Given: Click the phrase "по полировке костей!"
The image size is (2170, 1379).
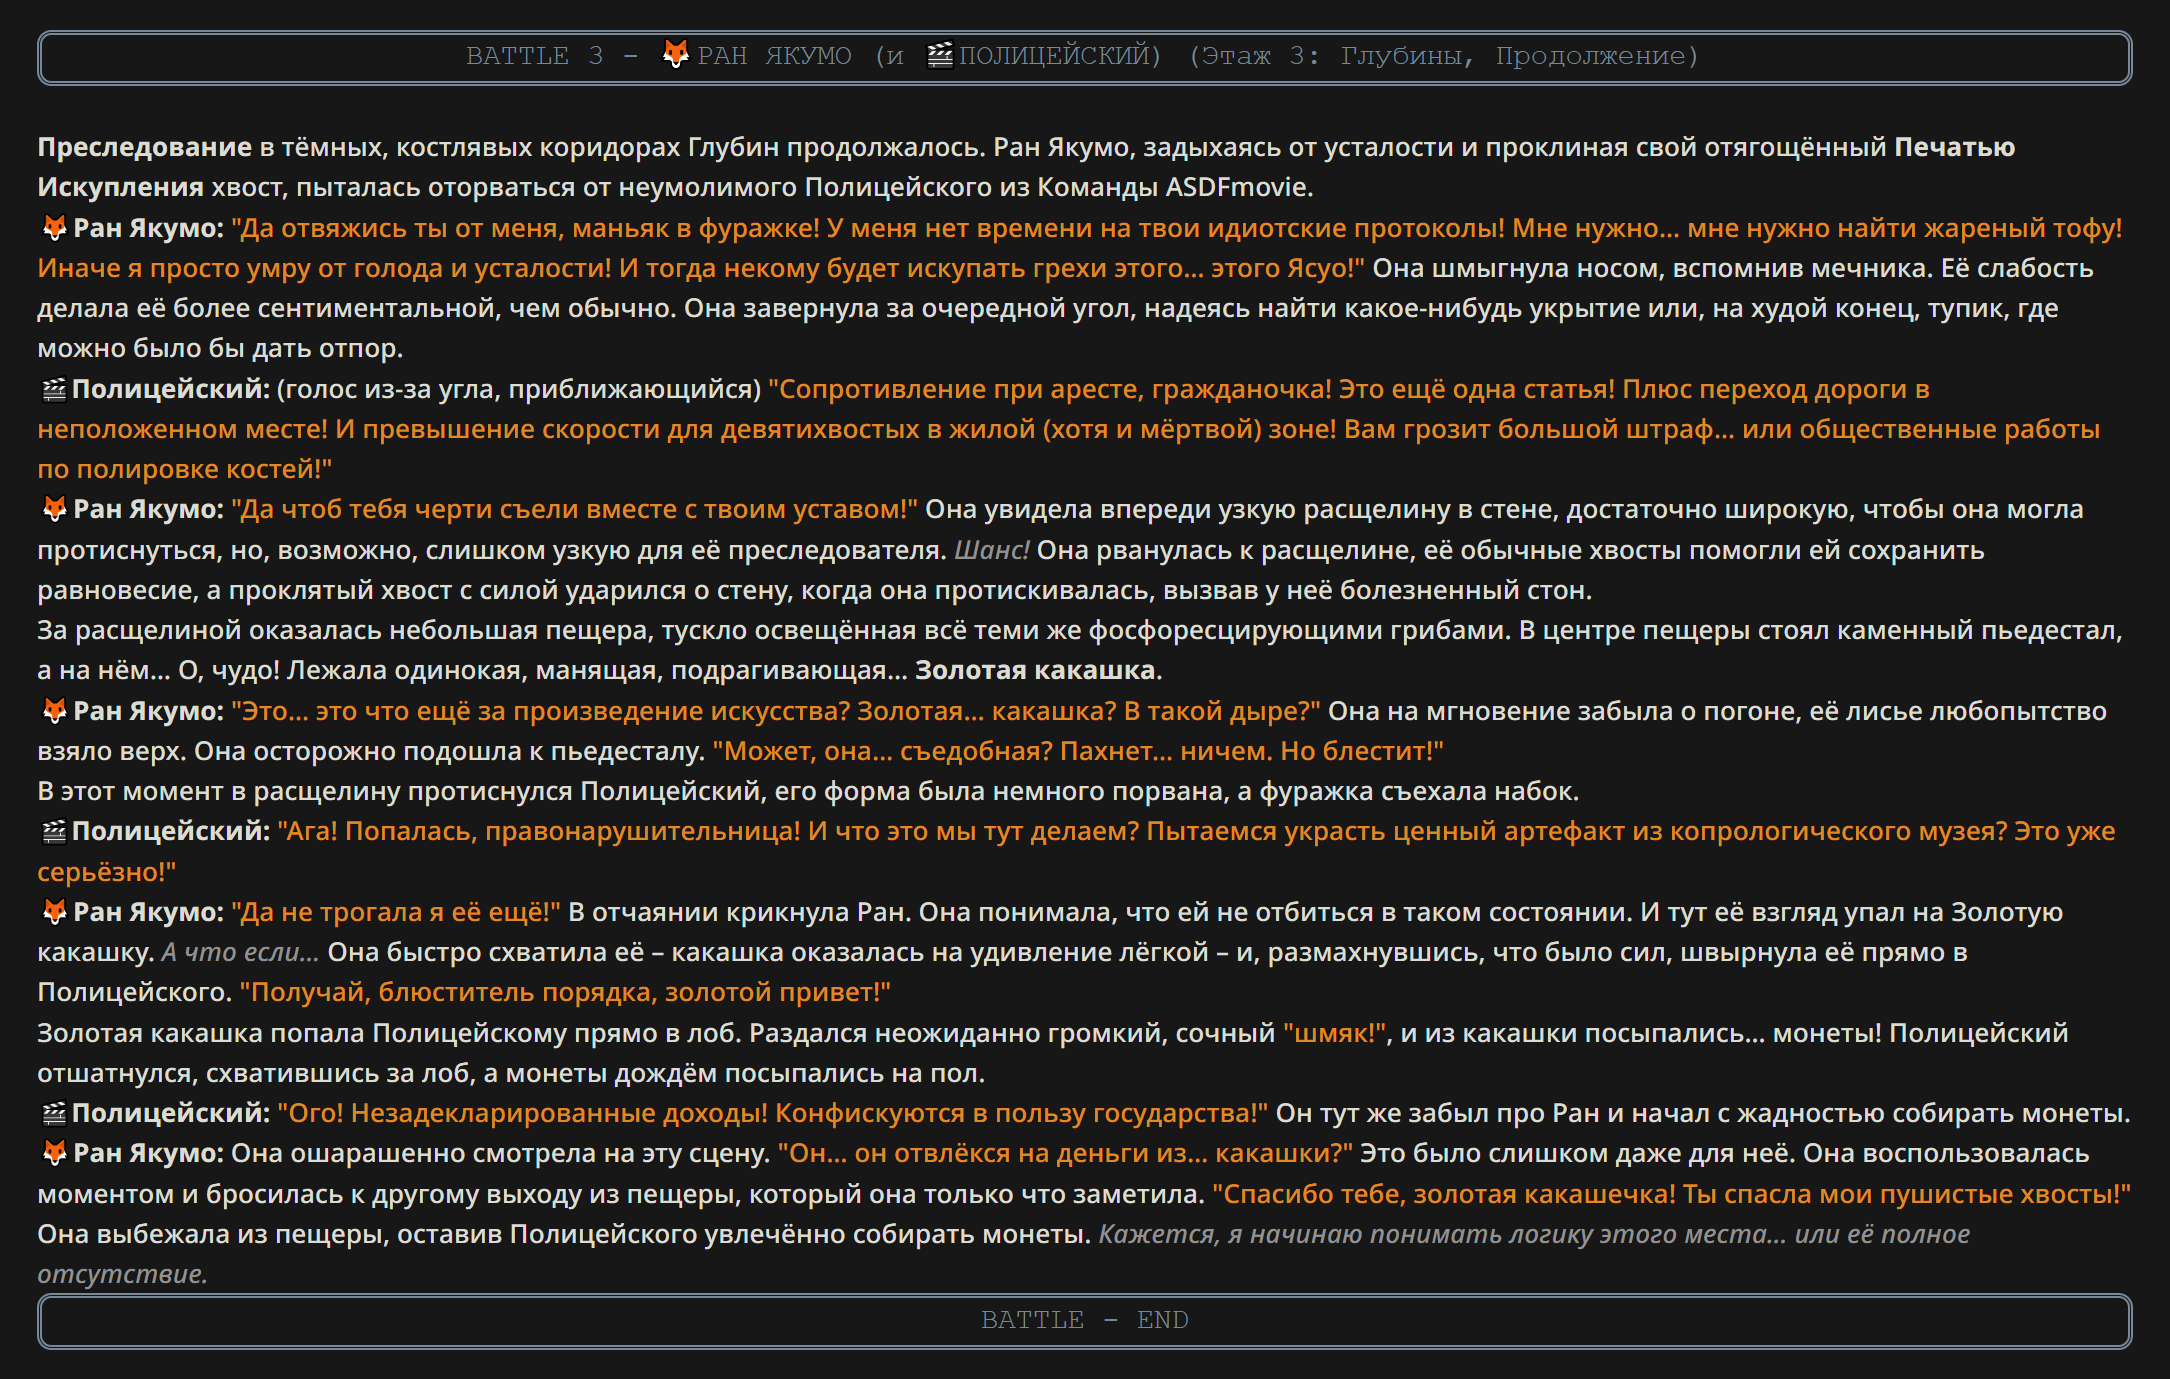Looking at the screenshot, I should 185,469.
